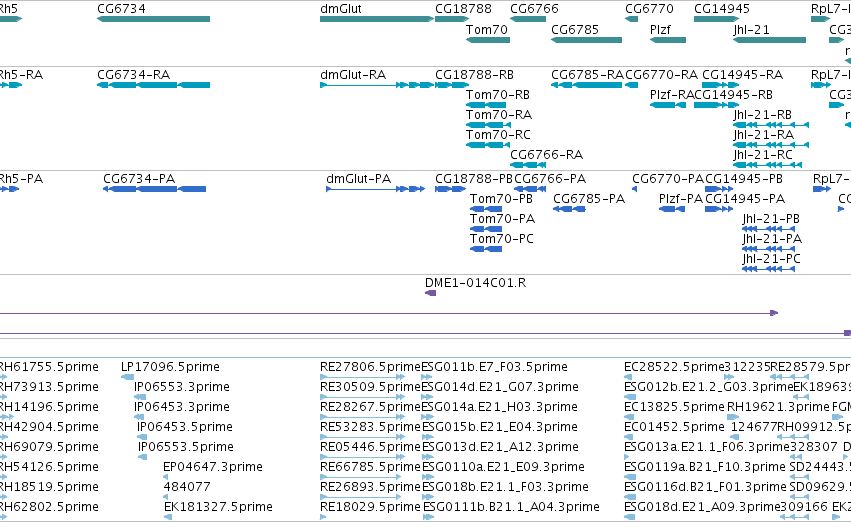
Task: Select the Tom70 gene feature
Action: tap(488, 40)
